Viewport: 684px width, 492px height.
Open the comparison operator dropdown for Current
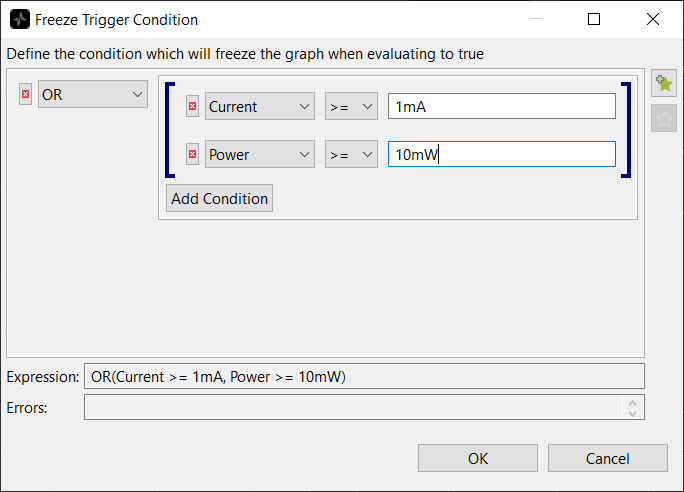(351, 107)
